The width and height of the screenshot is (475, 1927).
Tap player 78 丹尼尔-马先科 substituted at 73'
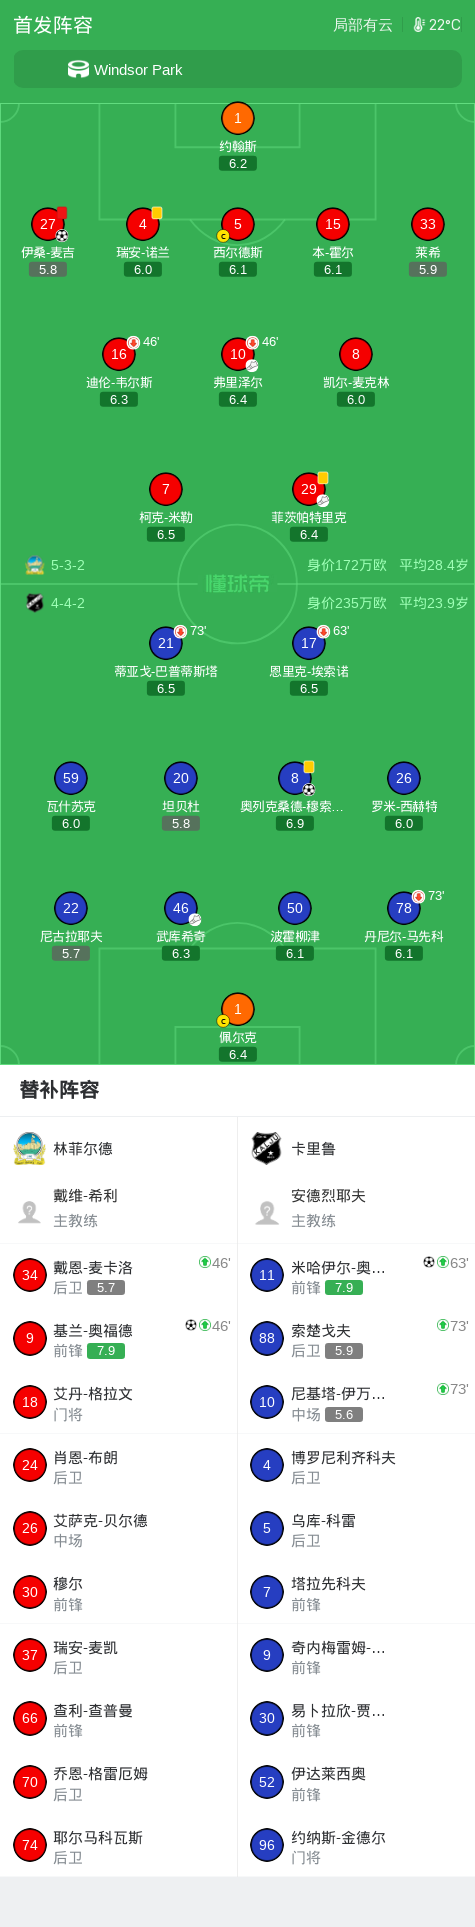coord(404,908)
